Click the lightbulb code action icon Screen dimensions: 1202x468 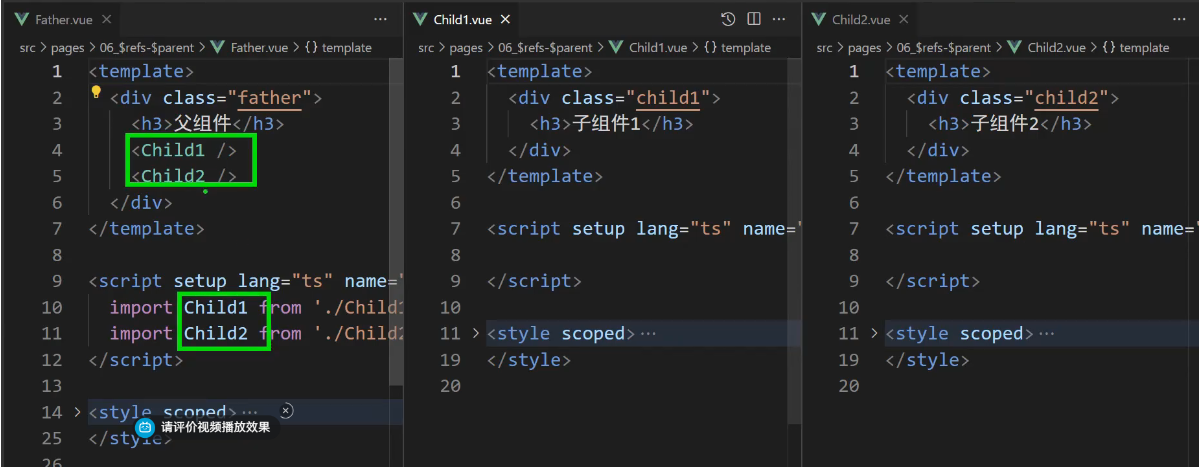click(x=97, y=92)
